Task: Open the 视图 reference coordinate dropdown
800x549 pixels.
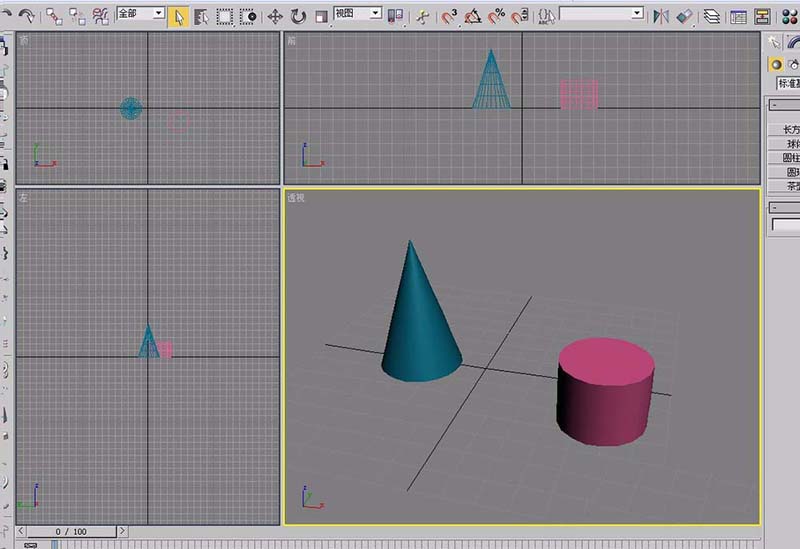Action: click(x=357, y=14)
